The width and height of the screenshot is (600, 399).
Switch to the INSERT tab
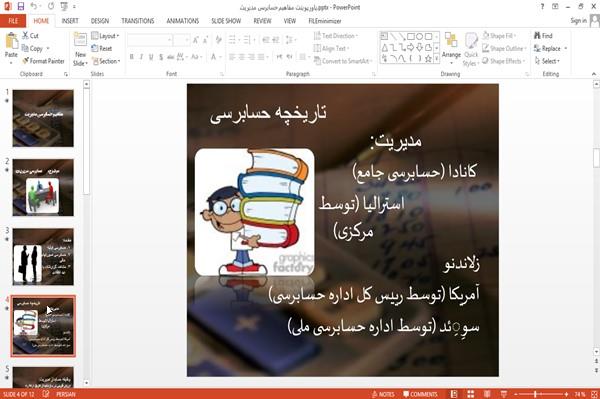(x=70, y=21)
